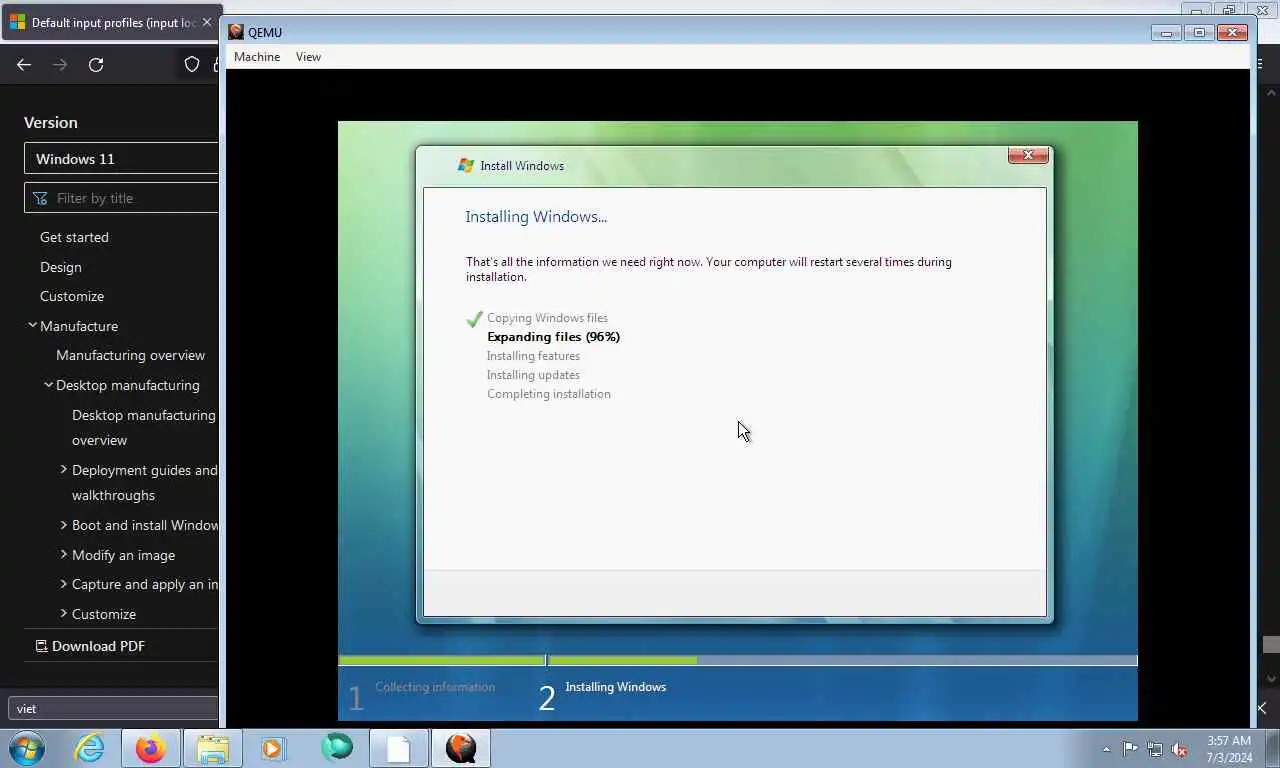Click the green checkmark beside Copying Windows files
This screenshot has height=768, width=1280.
point(474,319)
